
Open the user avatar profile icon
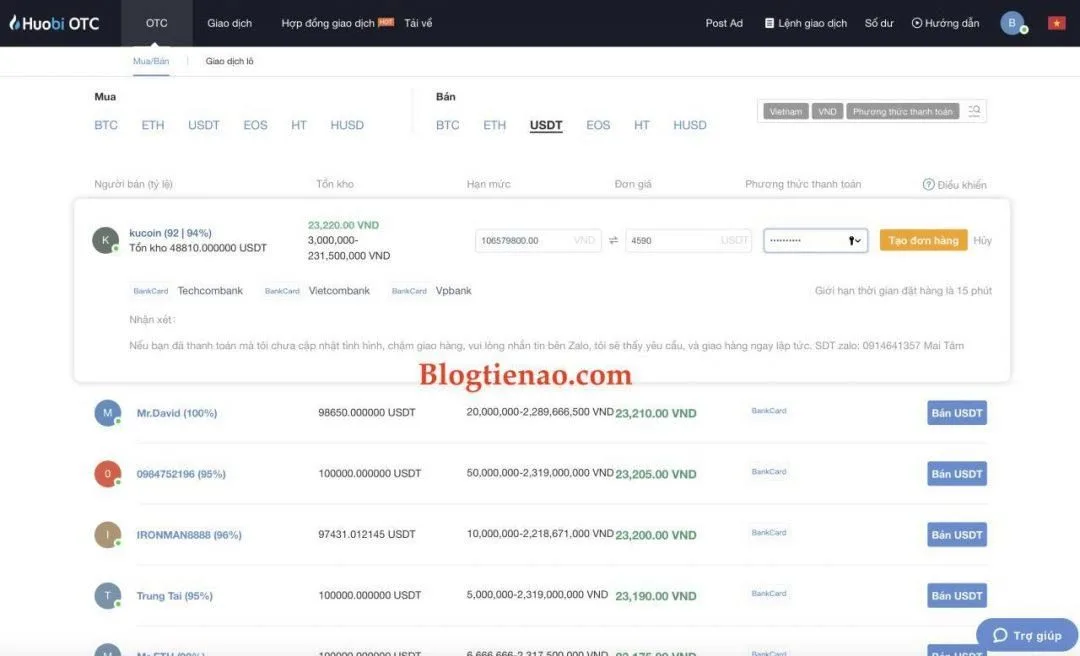click(1013, 21)
